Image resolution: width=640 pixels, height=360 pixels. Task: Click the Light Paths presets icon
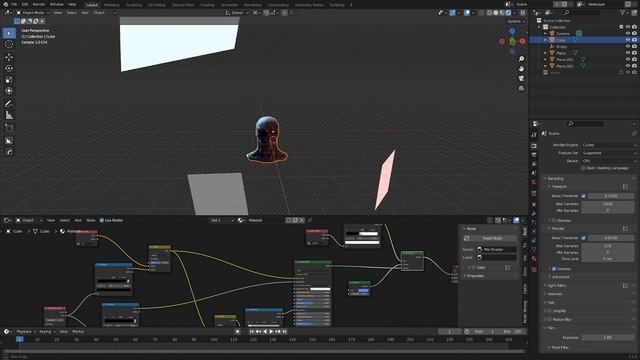pos(625,286)
